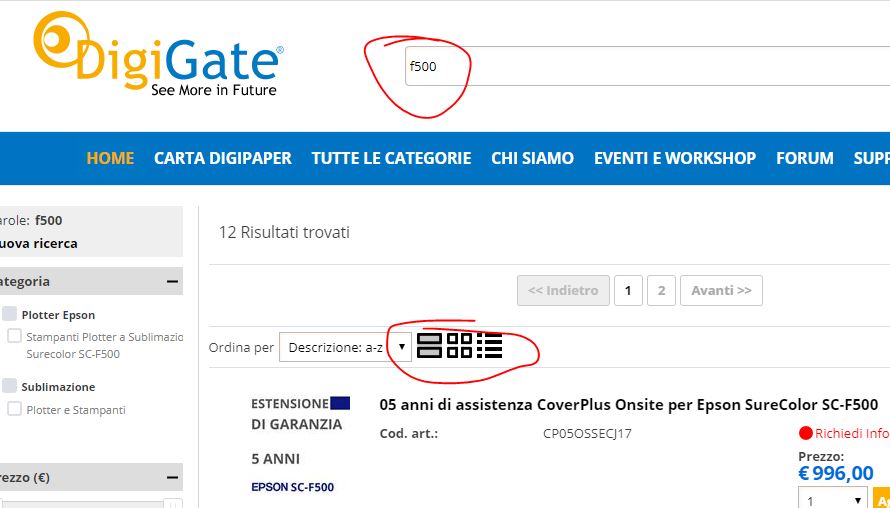The width and height of the screenshot is (890, 508).
Task: Collapse the Prezzo filter section
Action: [x=173, y=477]
